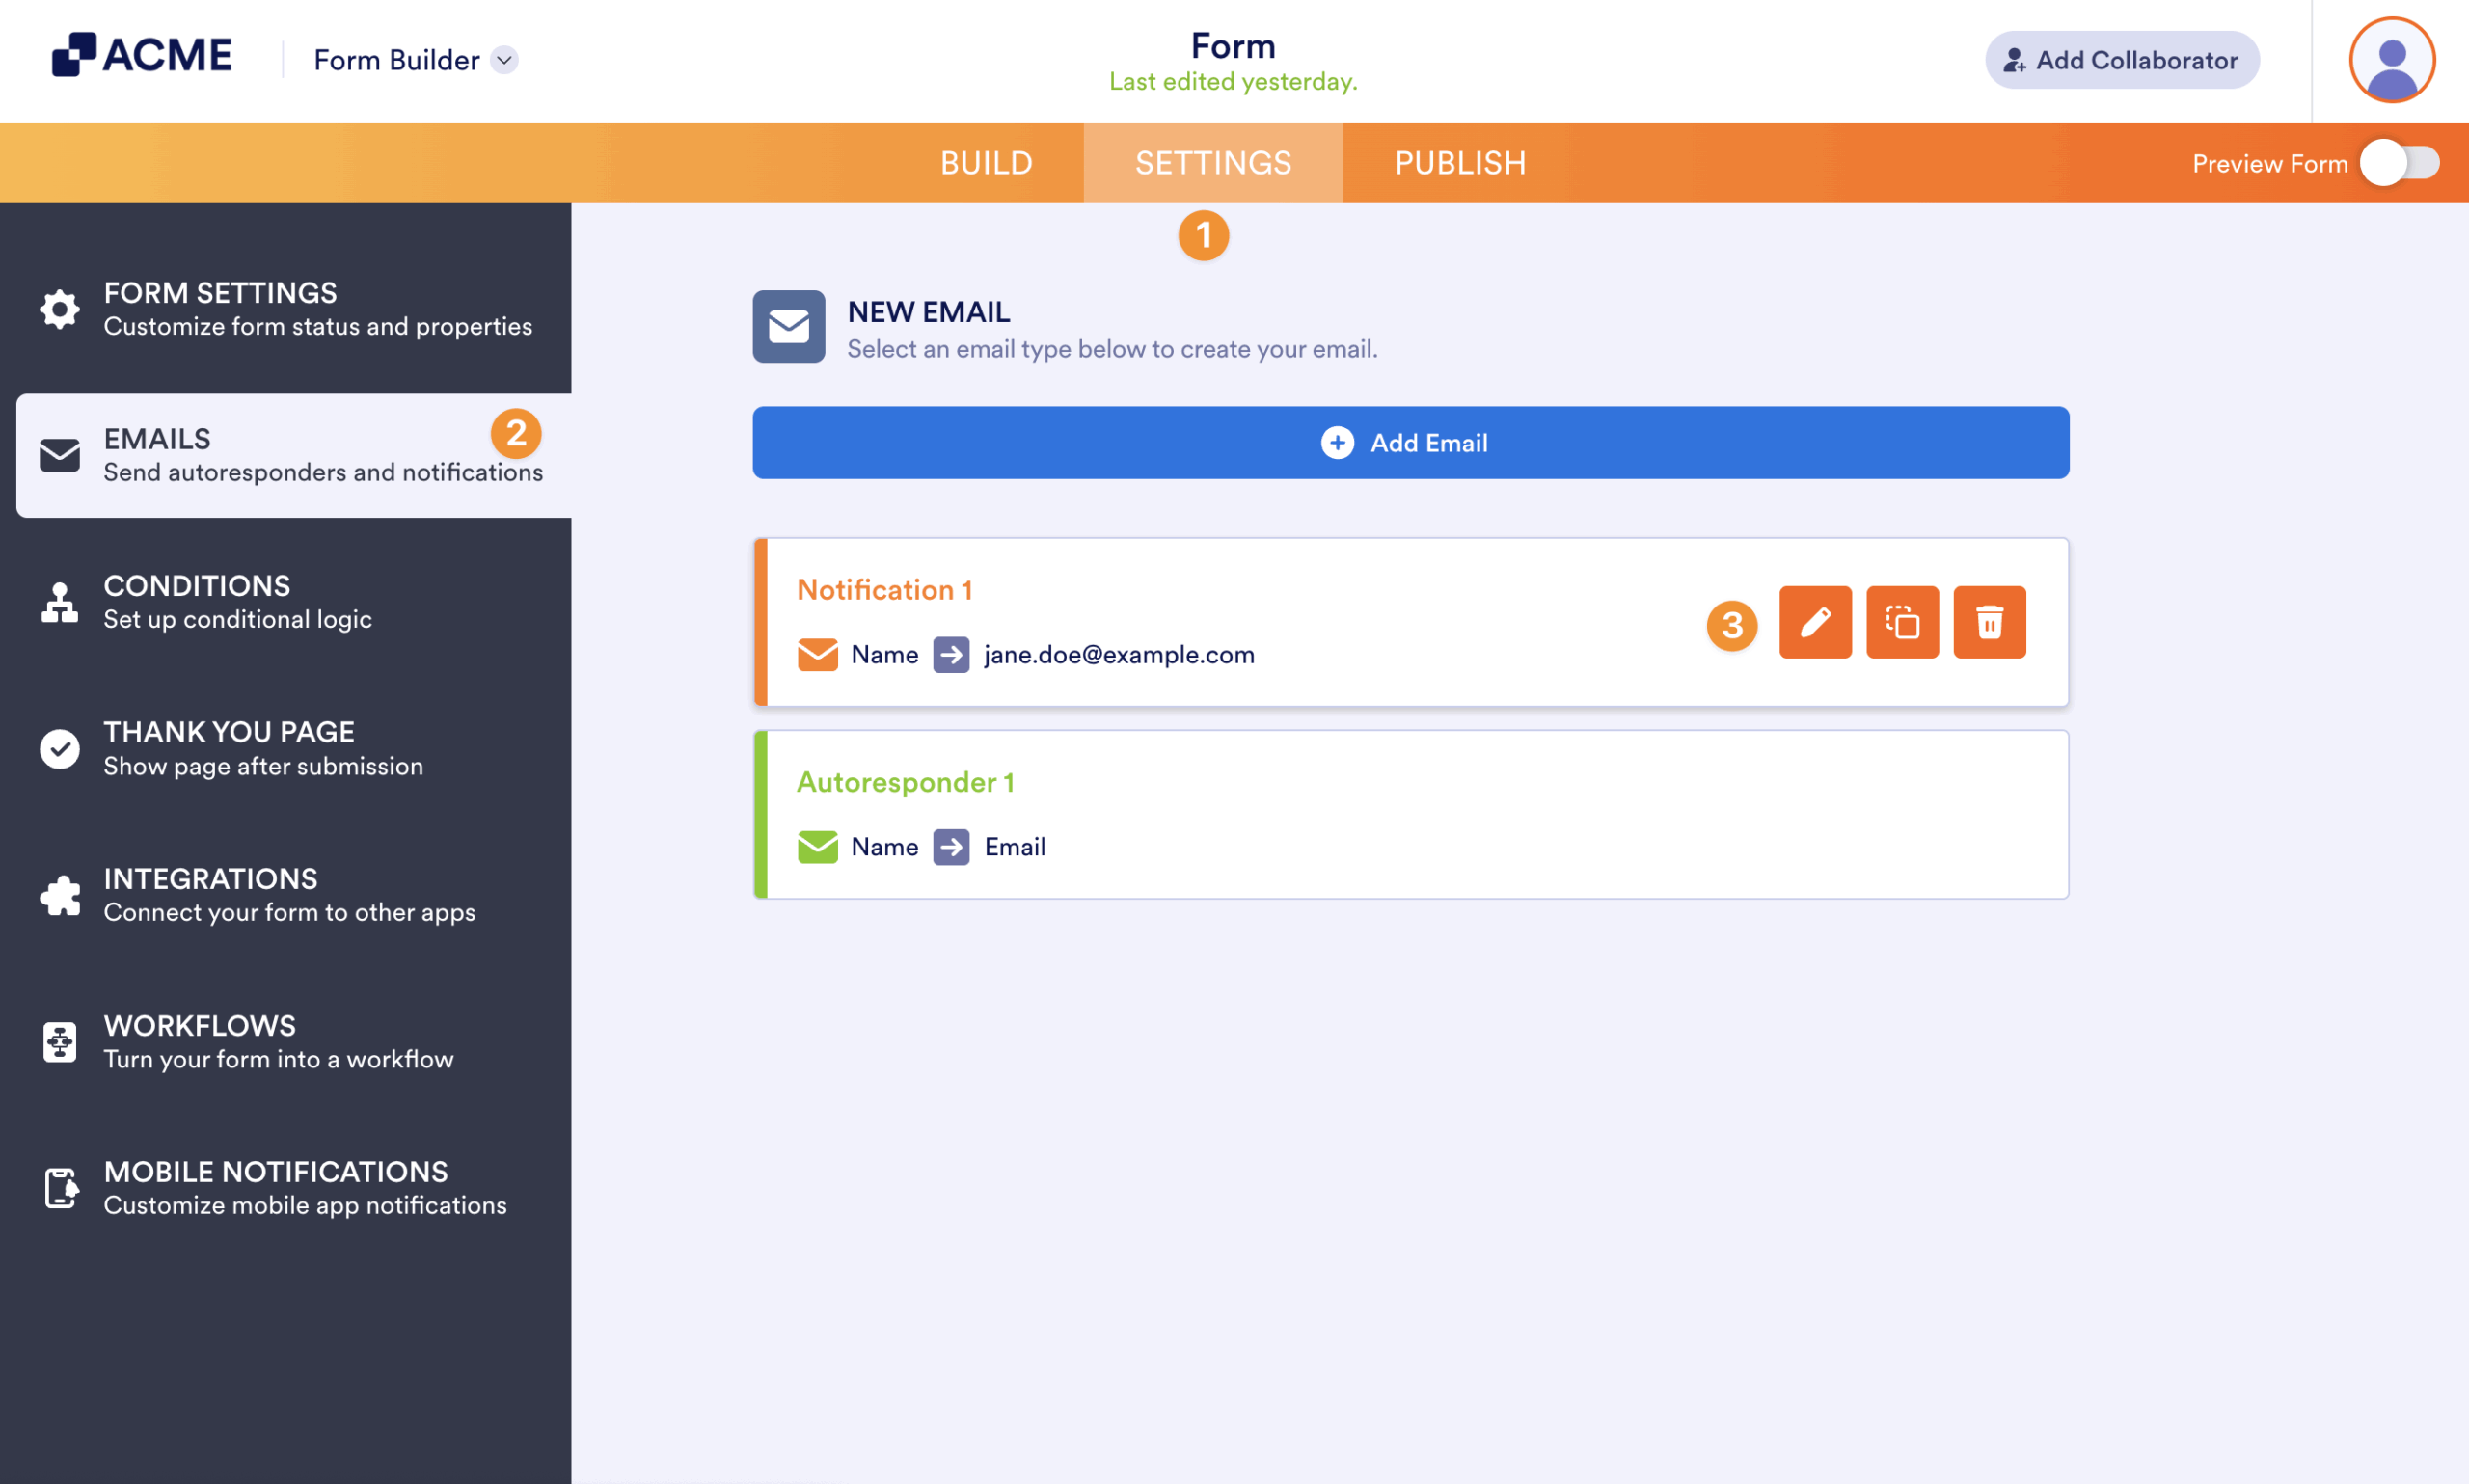
Task: Delete Notification 1 with the trash icon
Action: click(x=1988, y=622)
